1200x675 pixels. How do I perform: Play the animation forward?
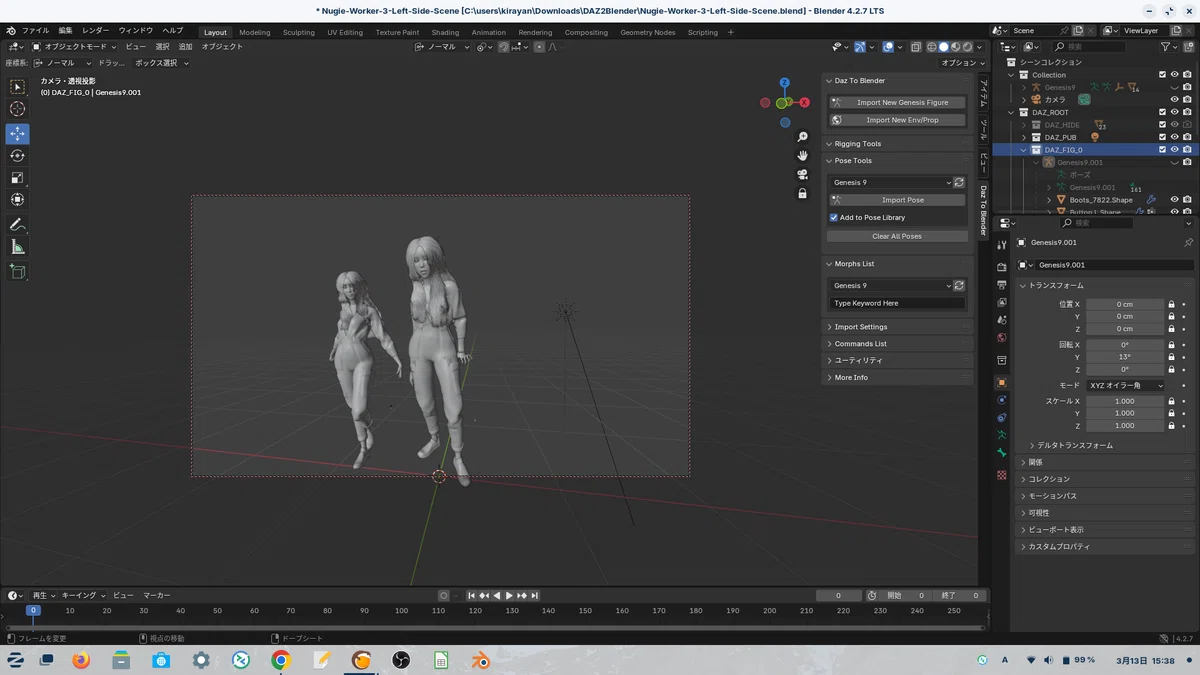509,595
